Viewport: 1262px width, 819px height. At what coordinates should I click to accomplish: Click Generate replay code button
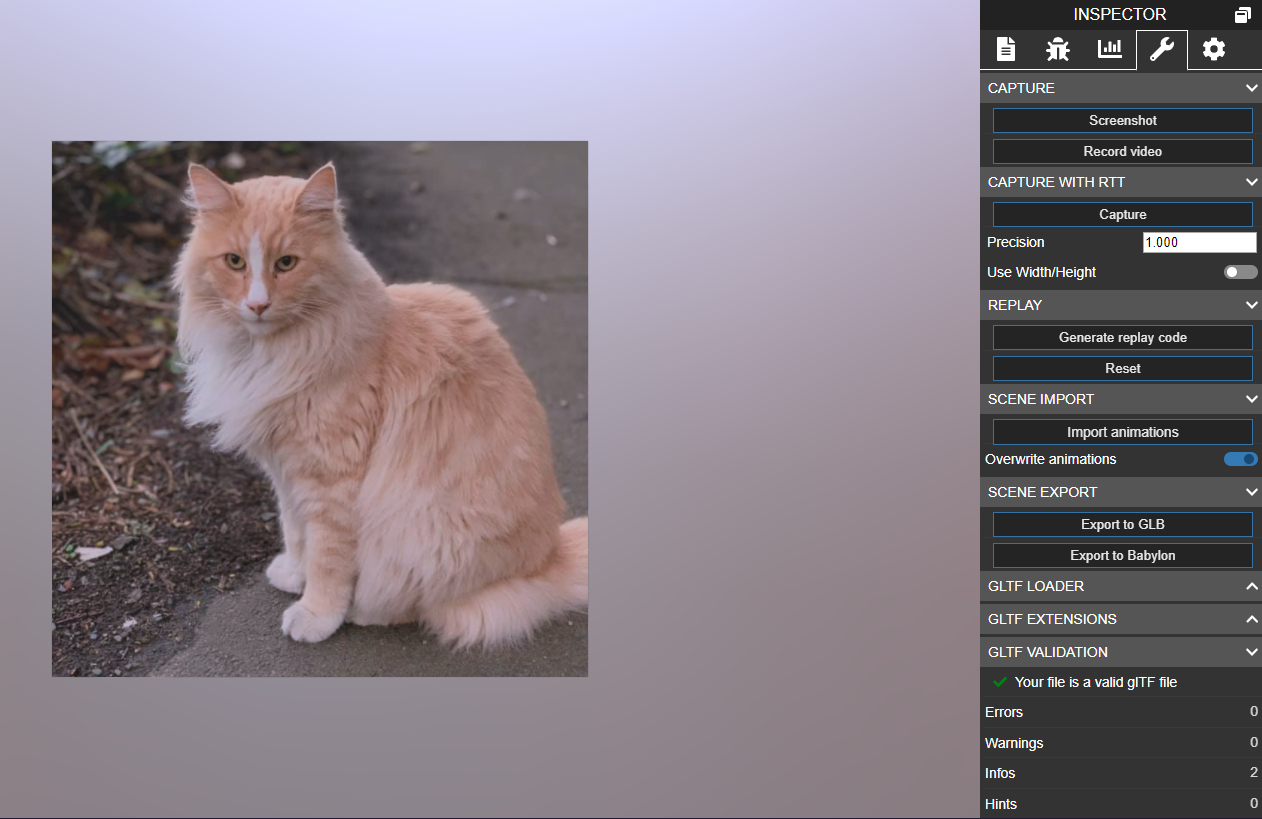coord(1122,337)
